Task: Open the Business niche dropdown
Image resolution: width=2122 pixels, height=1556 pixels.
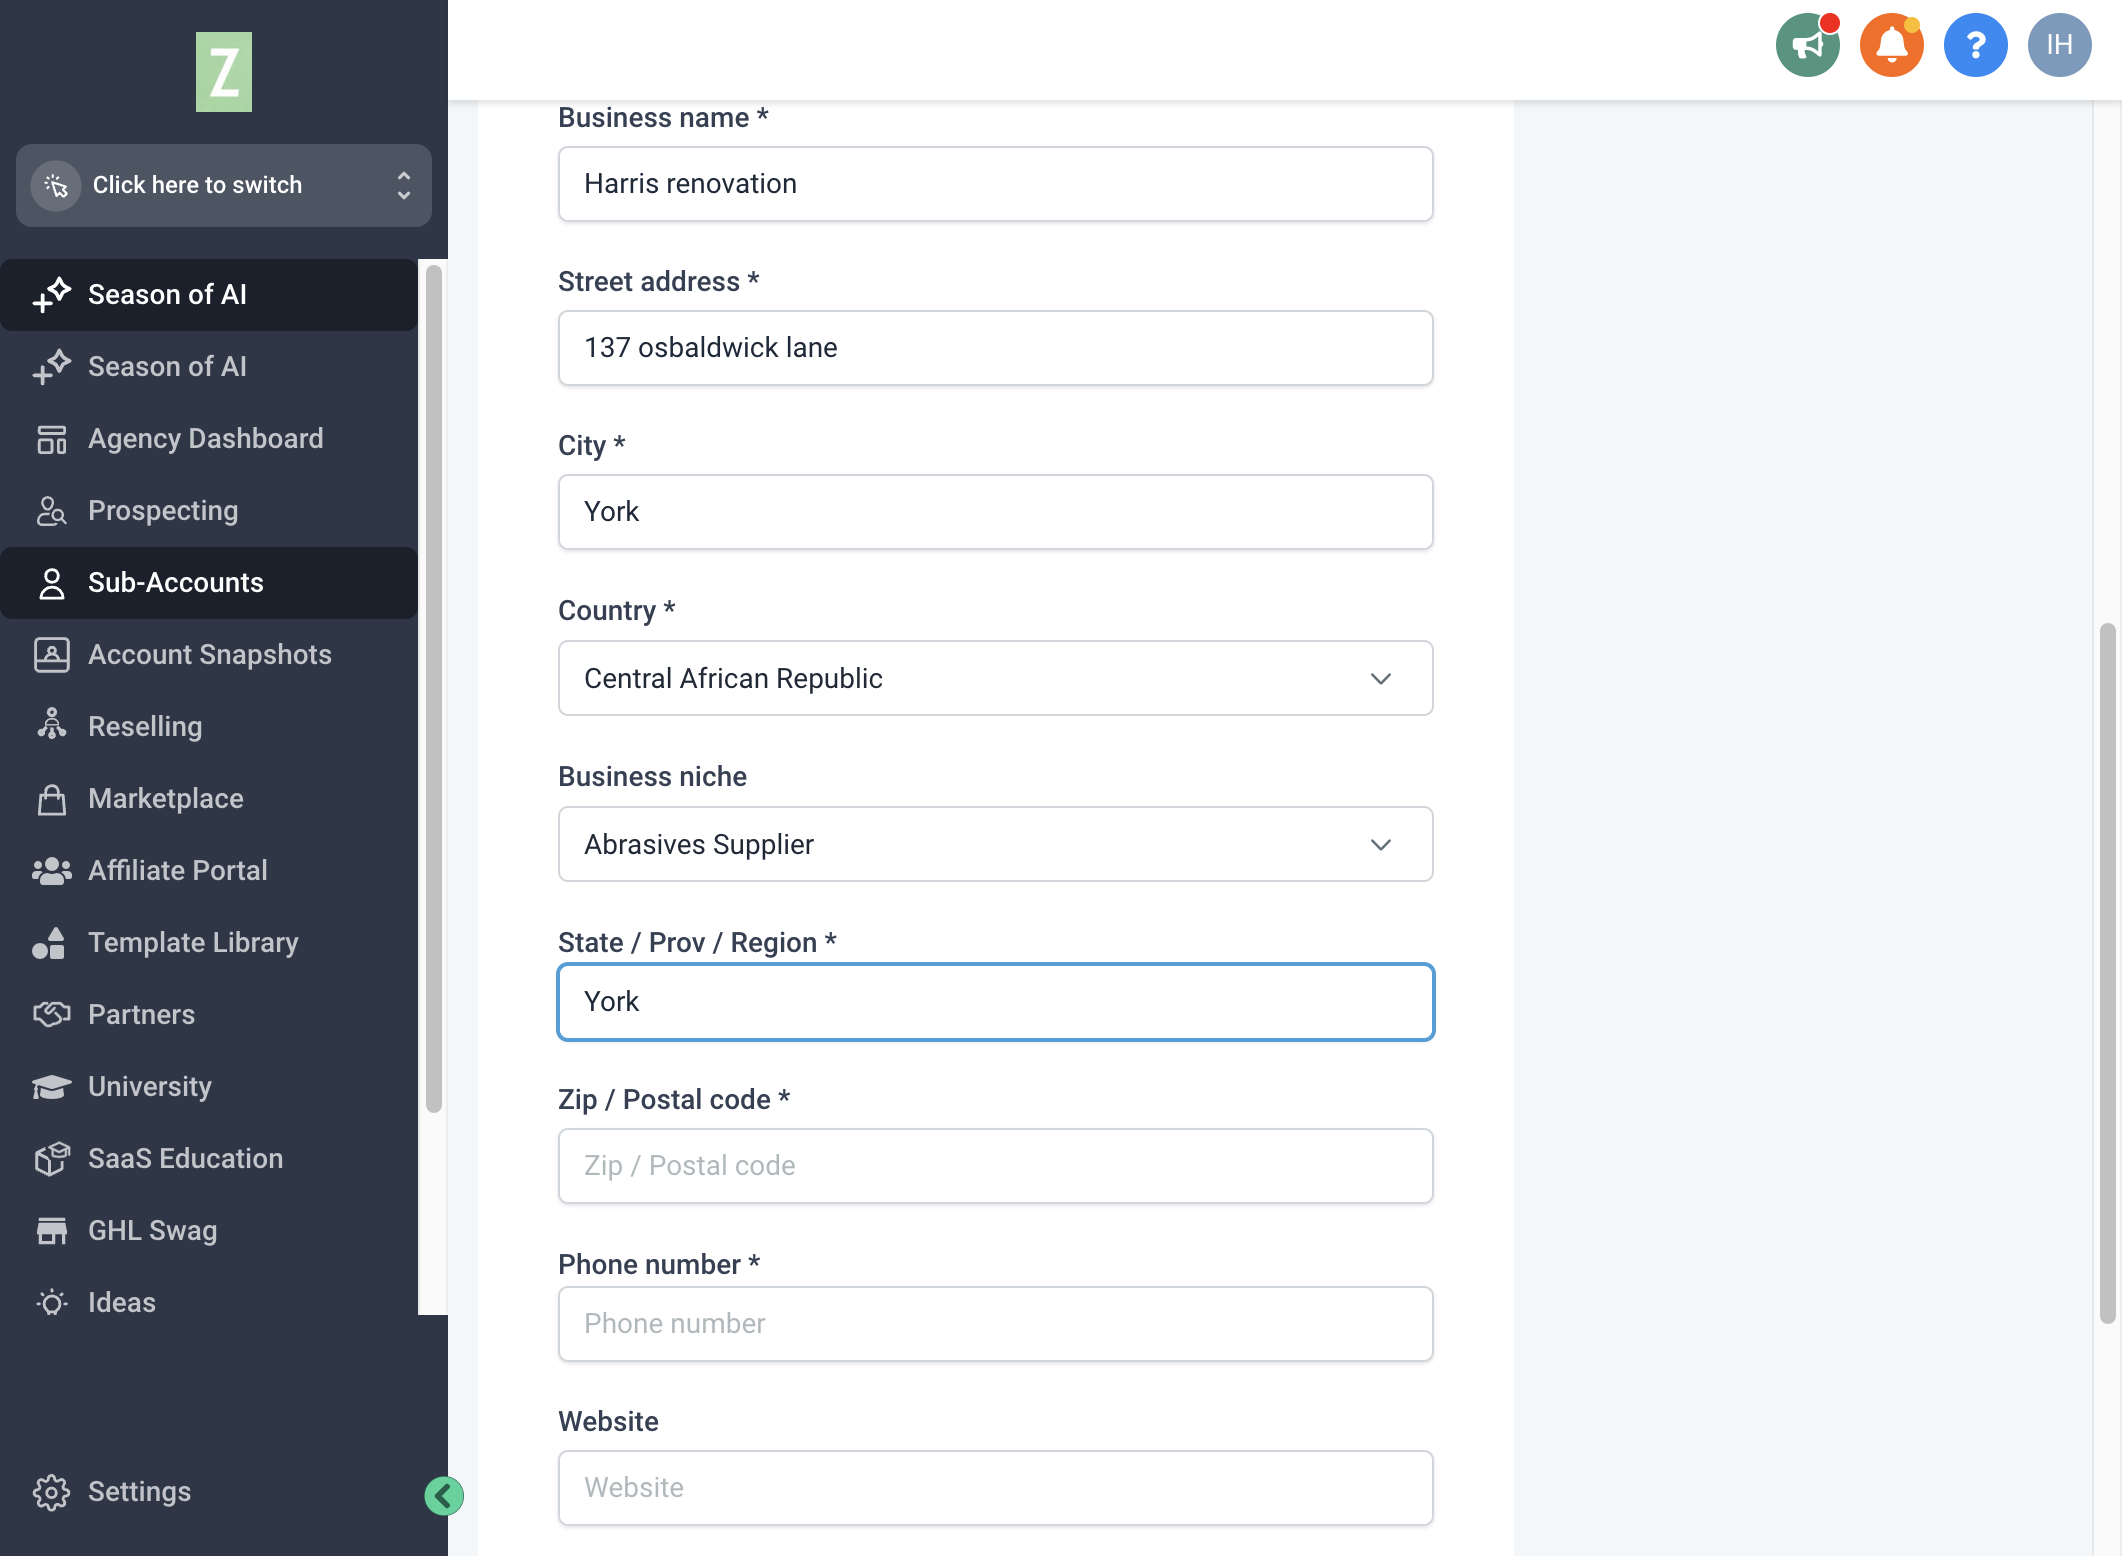Action: [x=995, y=844]
